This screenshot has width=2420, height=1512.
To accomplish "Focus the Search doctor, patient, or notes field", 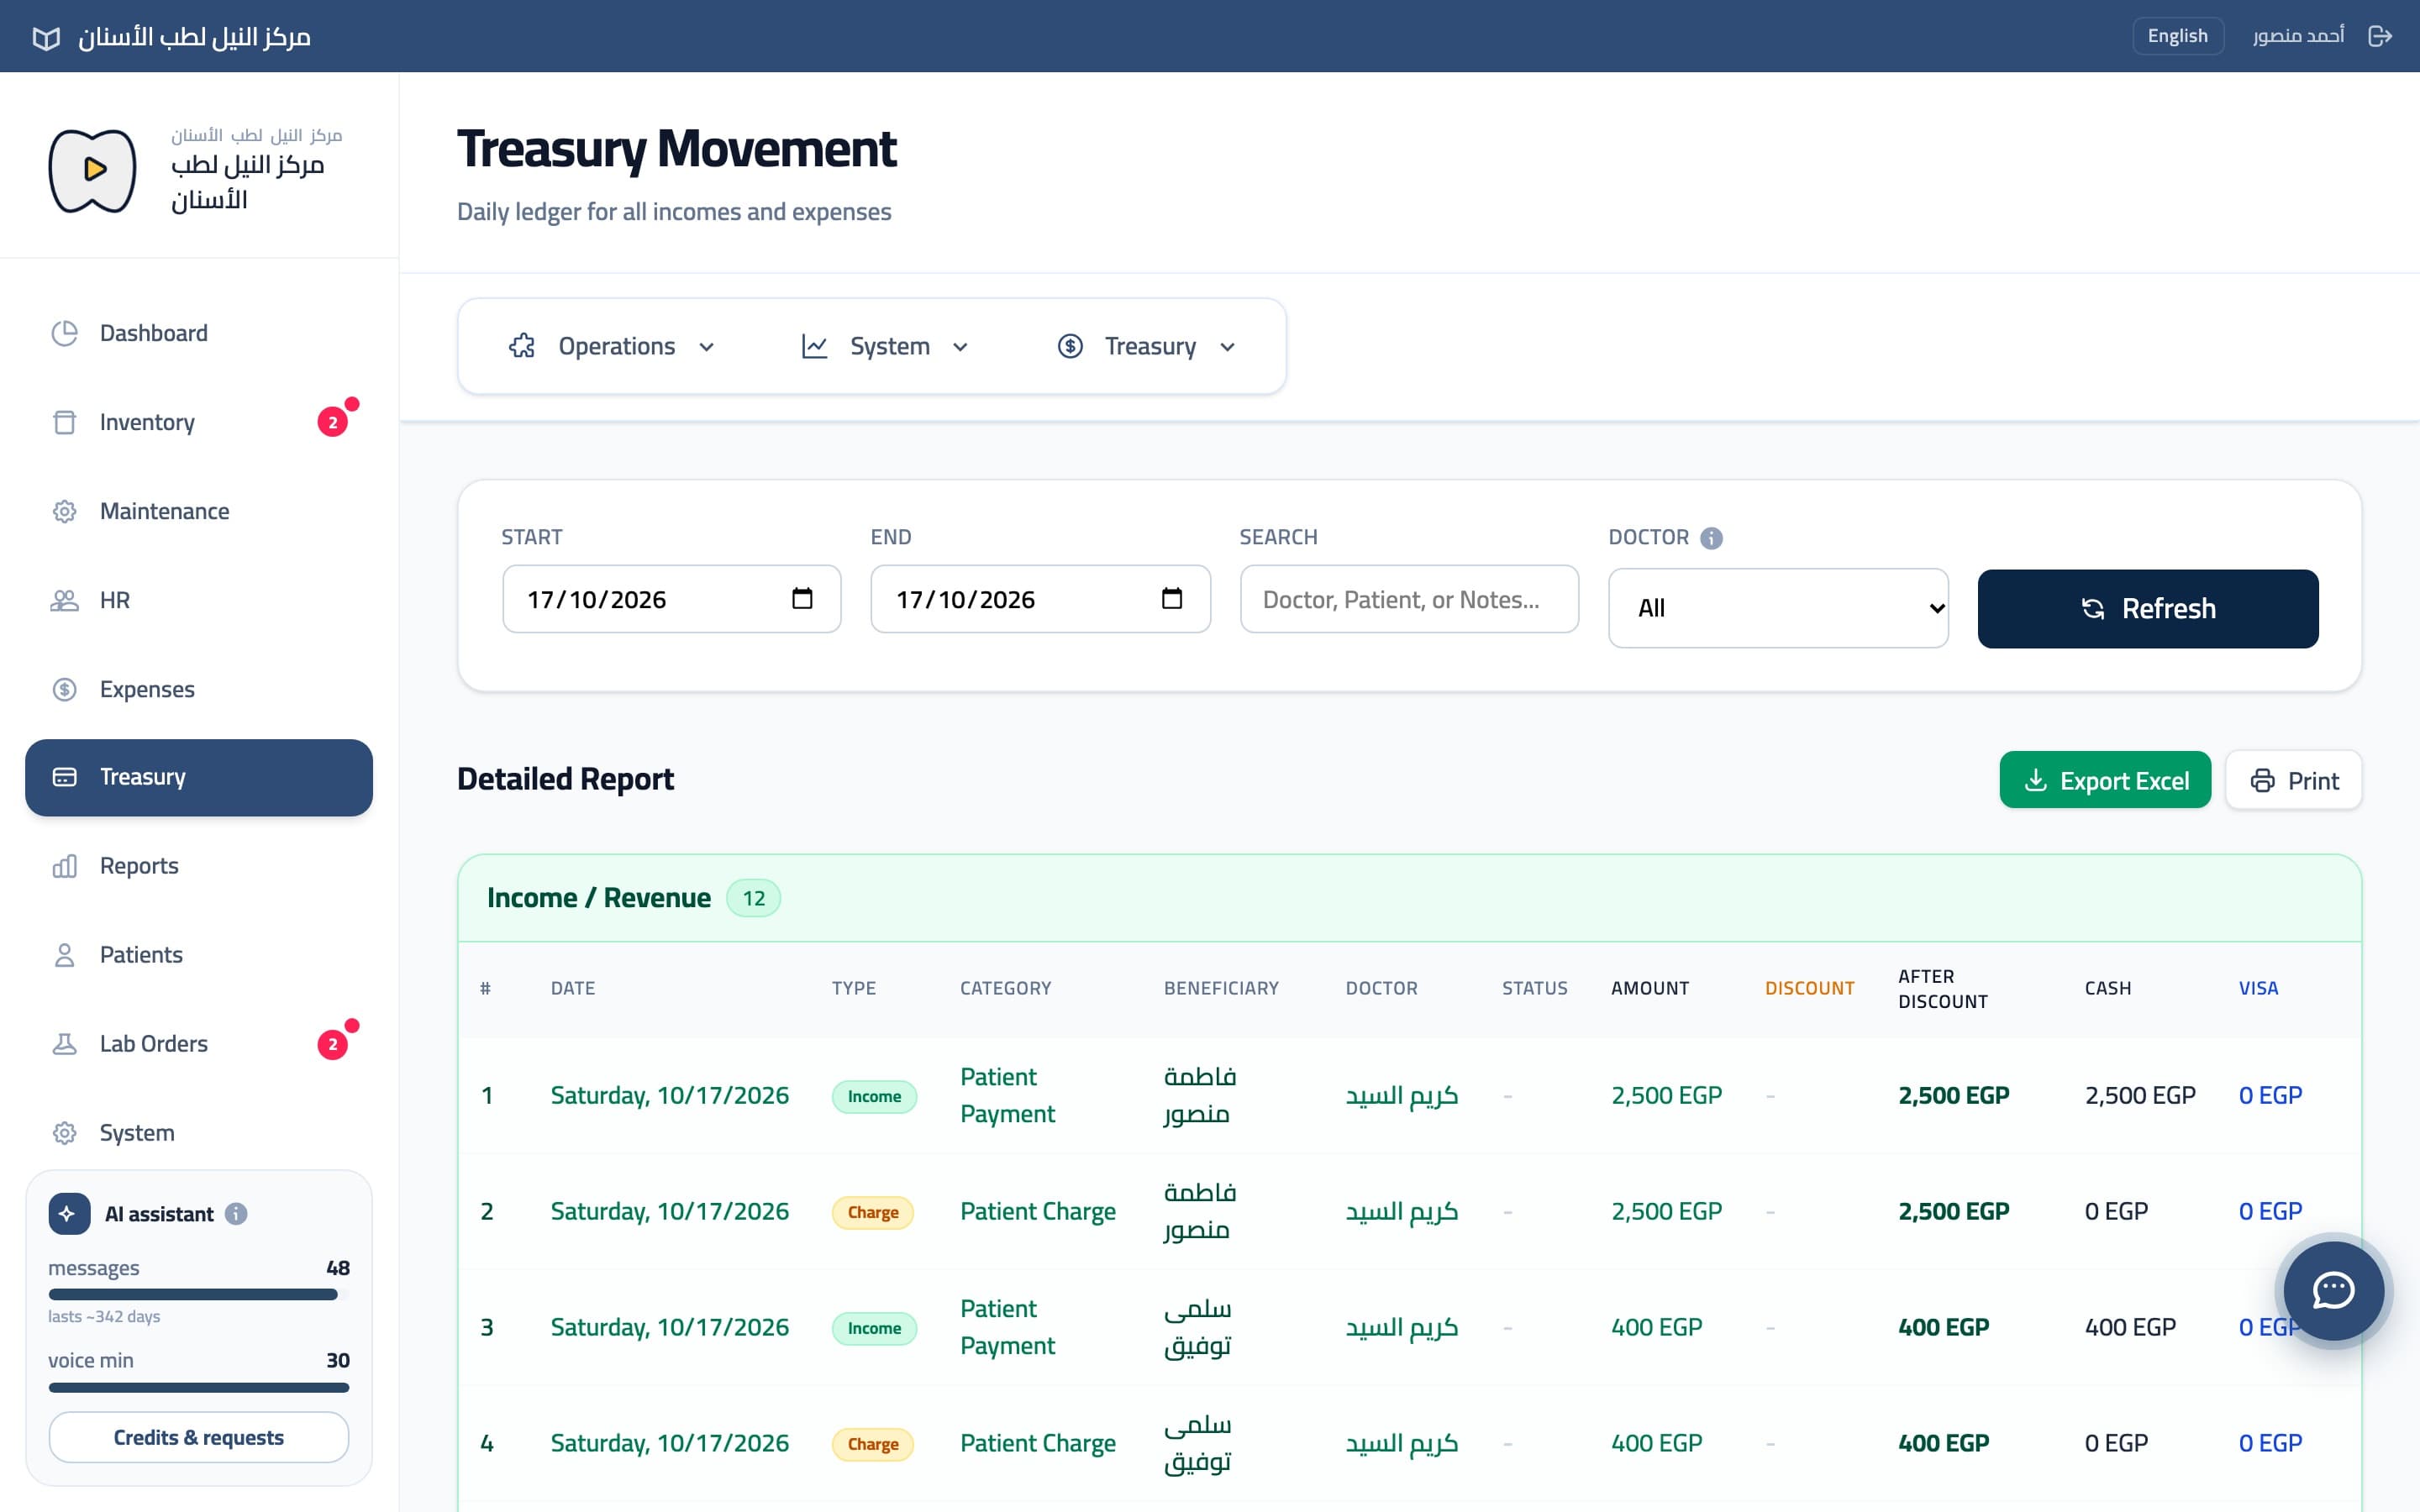I will click(1409, 599).
